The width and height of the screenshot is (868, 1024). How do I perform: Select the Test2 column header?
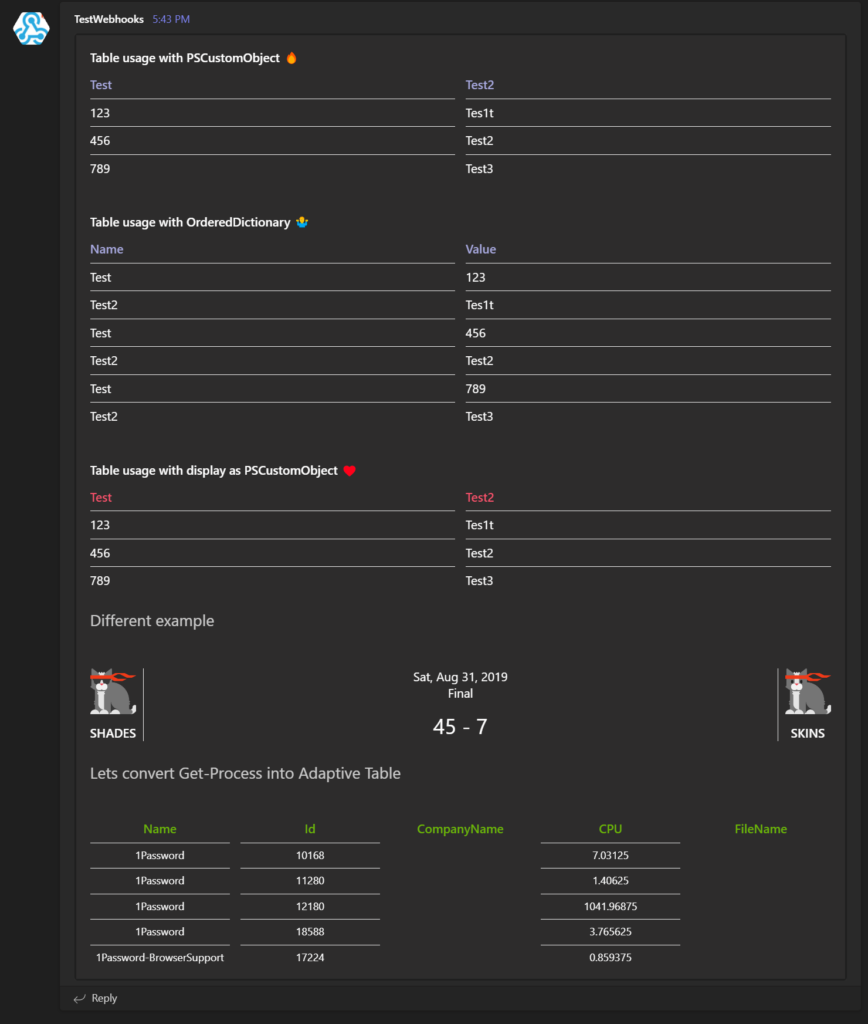(x=476, y=85)
